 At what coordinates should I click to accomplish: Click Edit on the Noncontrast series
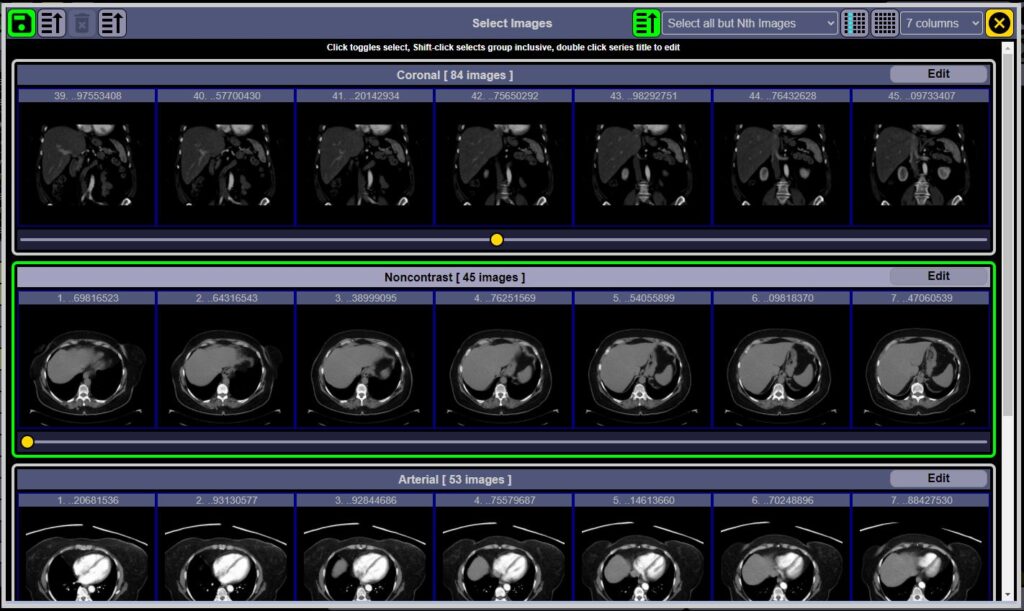click(x=938, y=276)
